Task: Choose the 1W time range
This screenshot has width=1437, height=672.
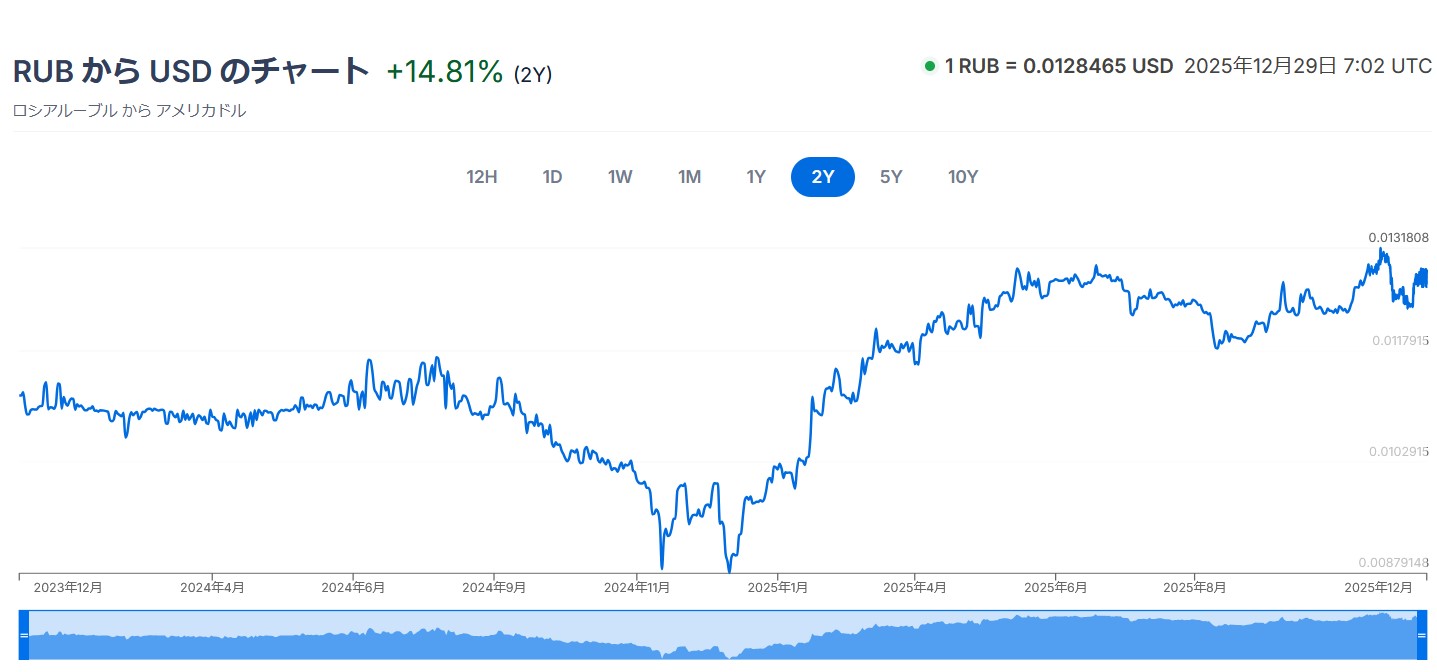Action: [x=620, y=177]
